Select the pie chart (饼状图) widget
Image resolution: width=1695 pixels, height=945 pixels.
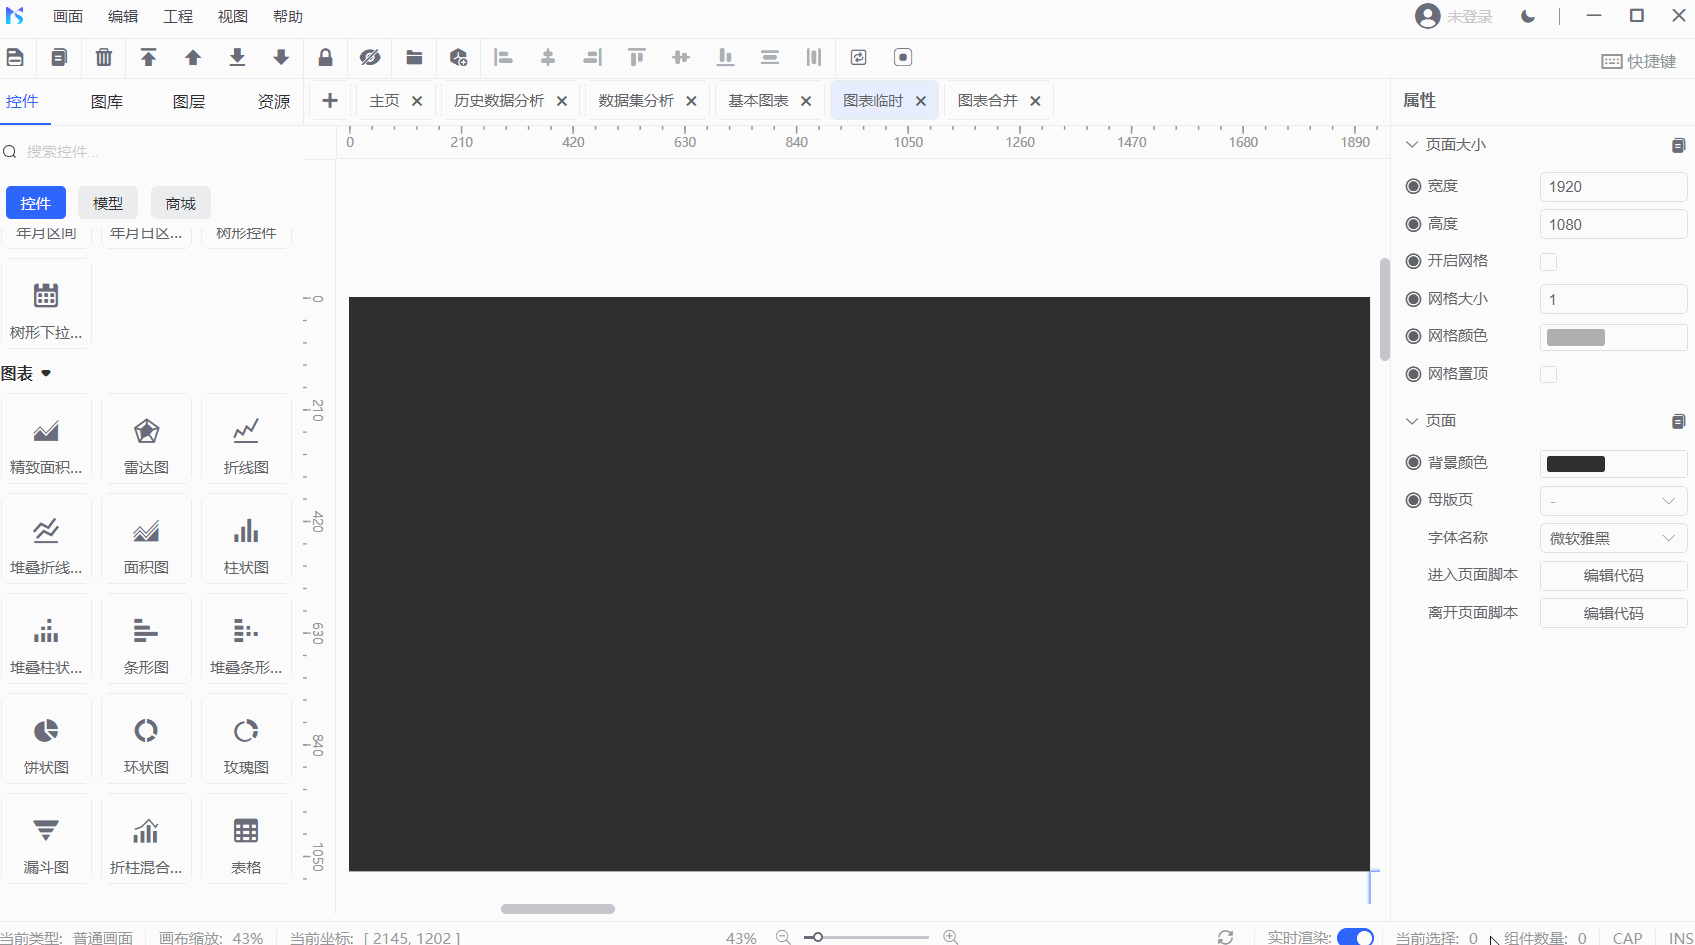tap(46, 741)
